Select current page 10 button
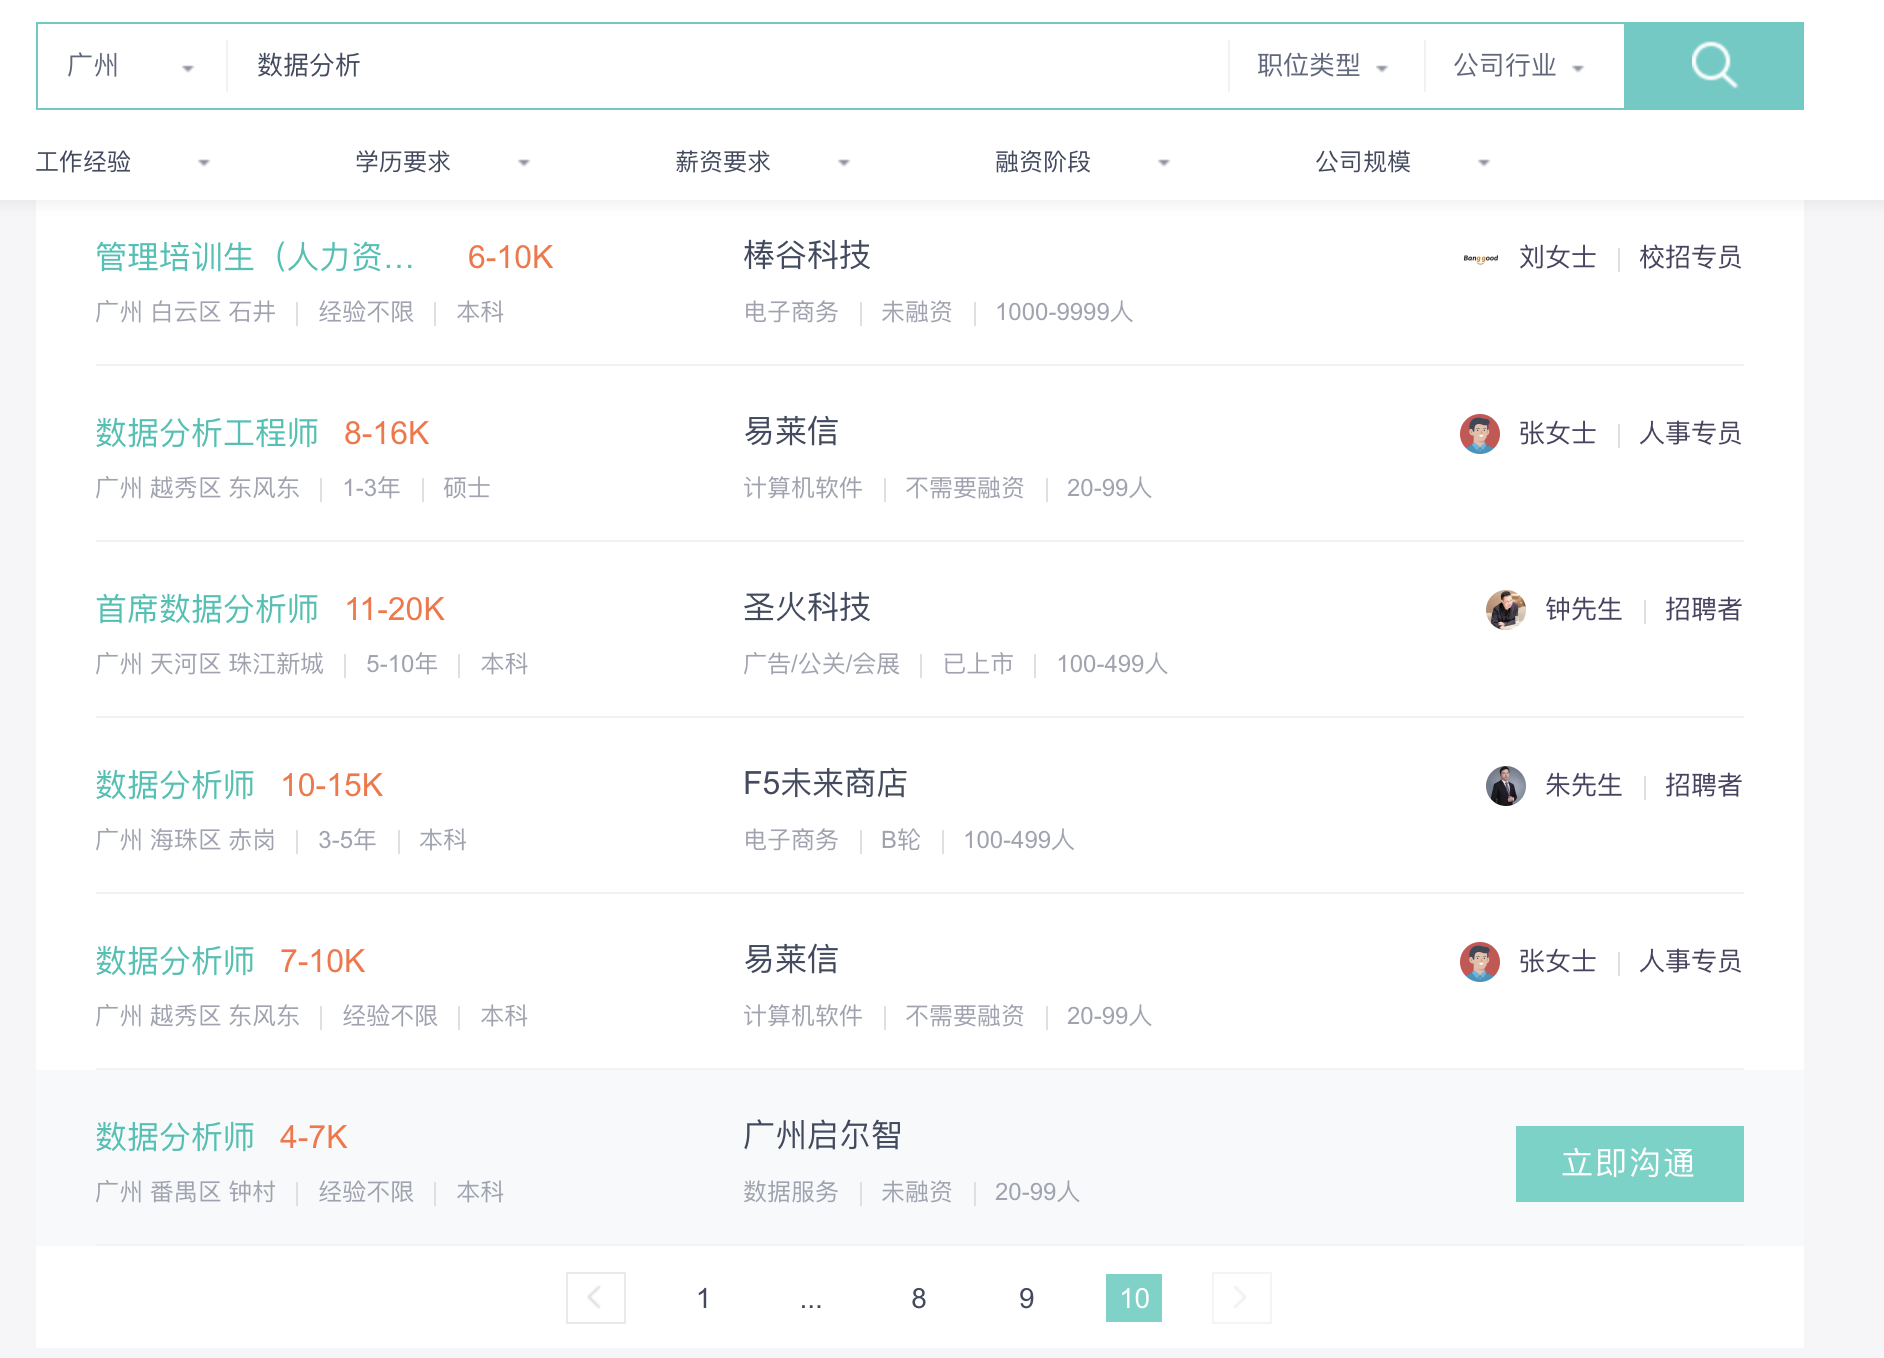The image size is (1884, 1358). click(x=1134, y=1298)
